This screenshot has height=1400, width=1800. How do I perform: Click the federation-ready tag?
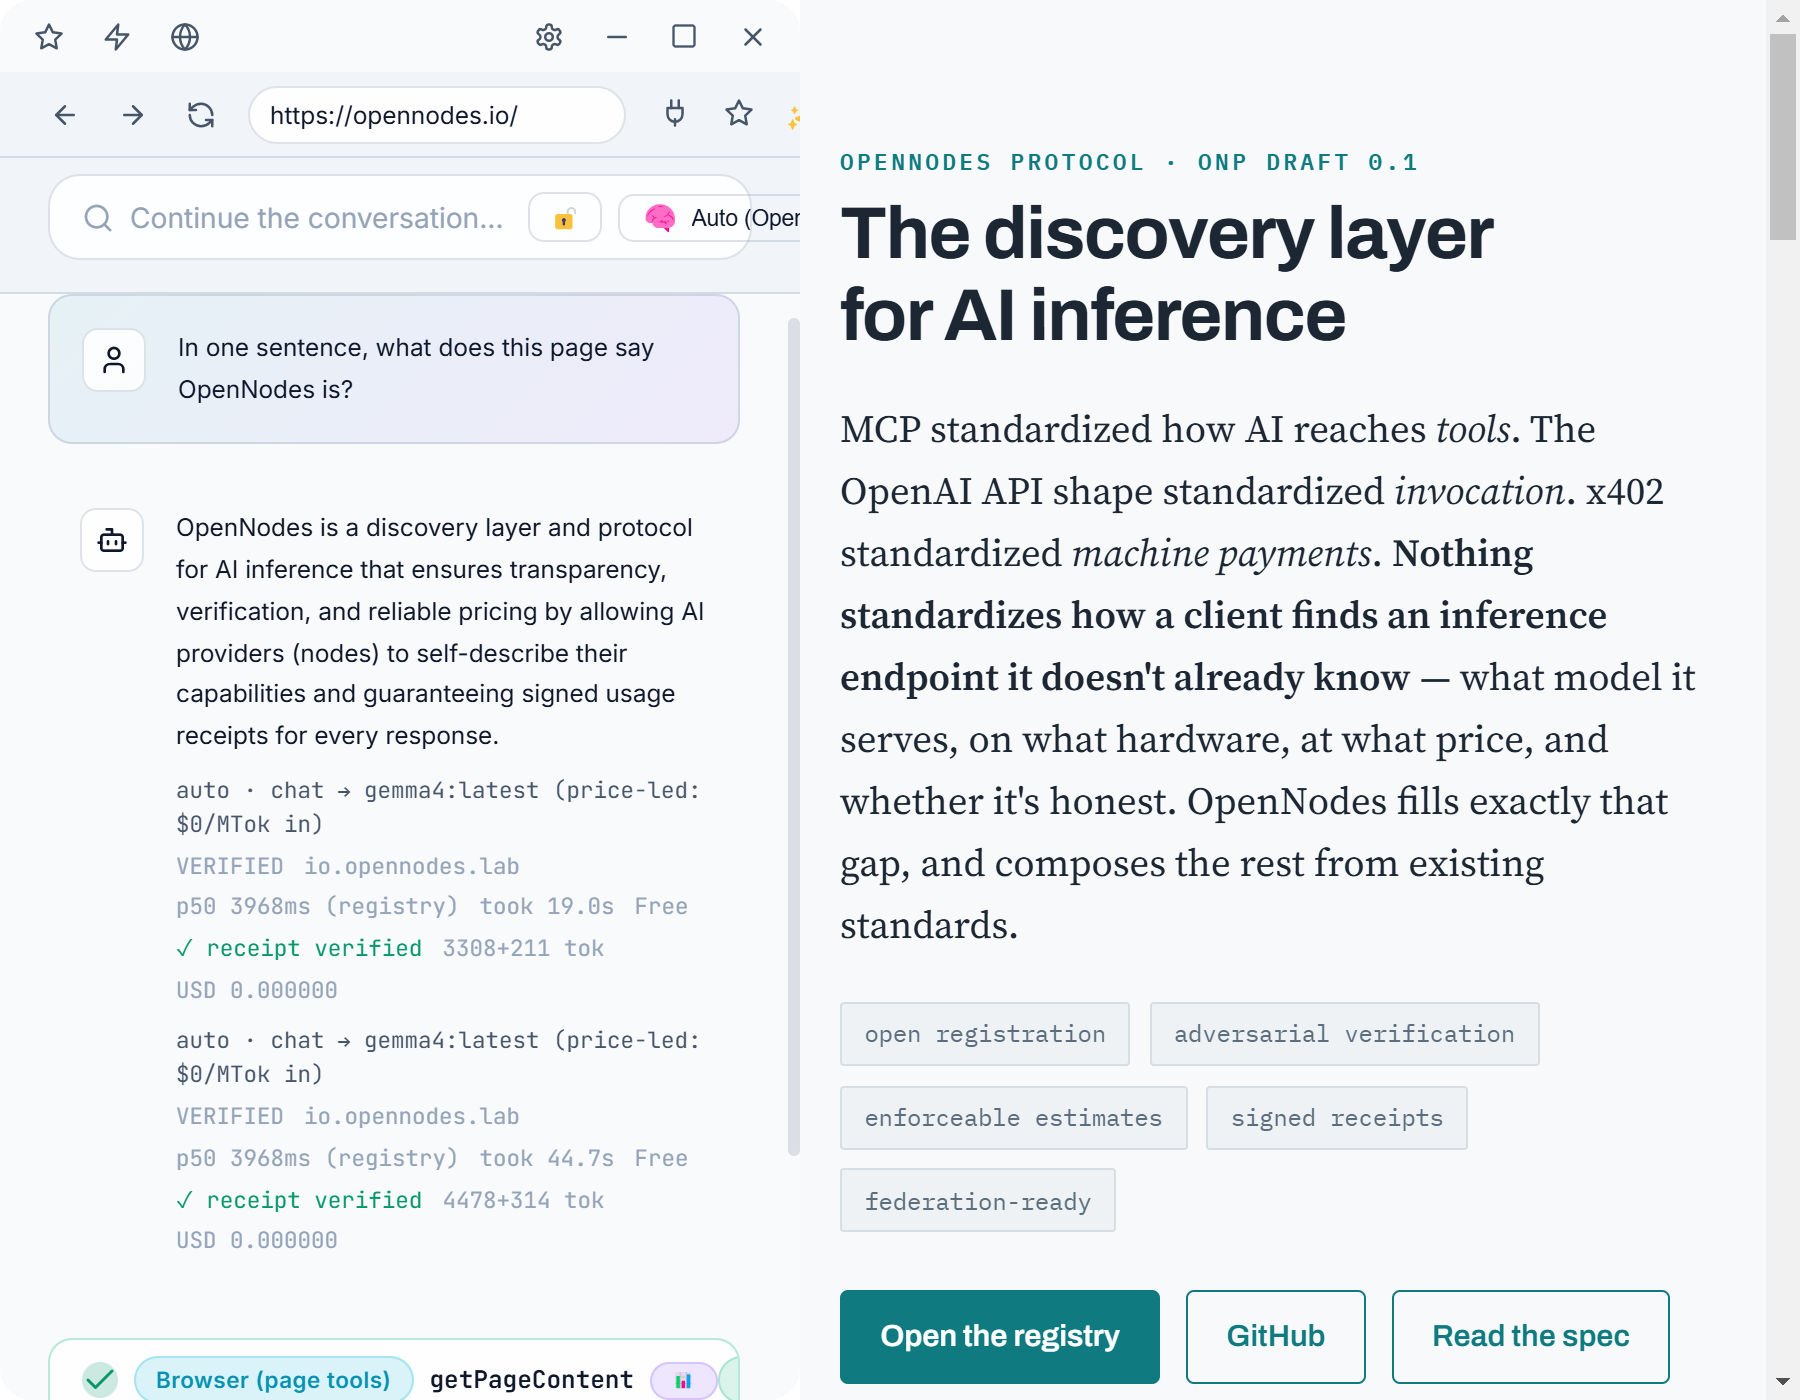(x=978, y=1201)
